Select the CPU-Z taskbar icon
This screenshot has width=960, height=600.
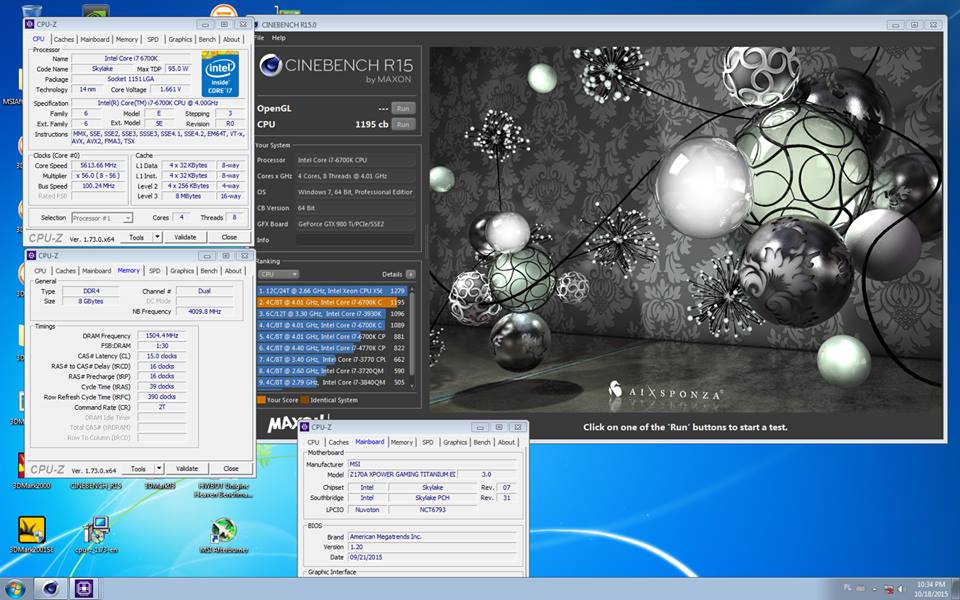(x=84, y=589)
